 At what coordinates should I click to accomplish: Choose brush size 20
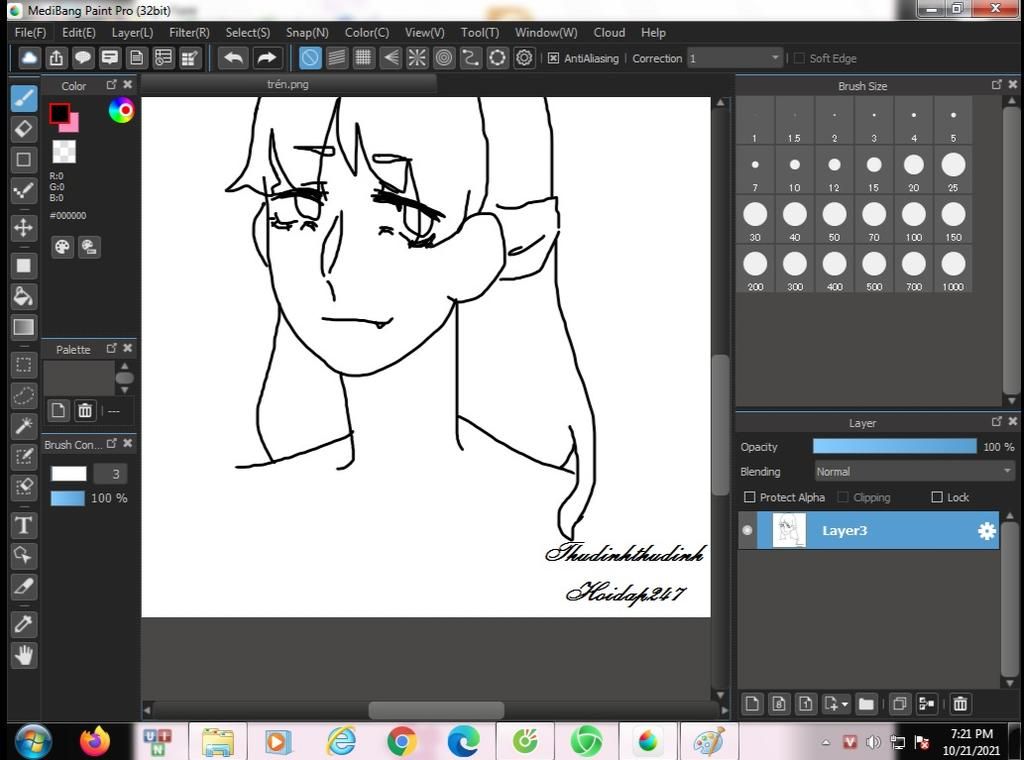pyautogui.click(x=913, y=165)
